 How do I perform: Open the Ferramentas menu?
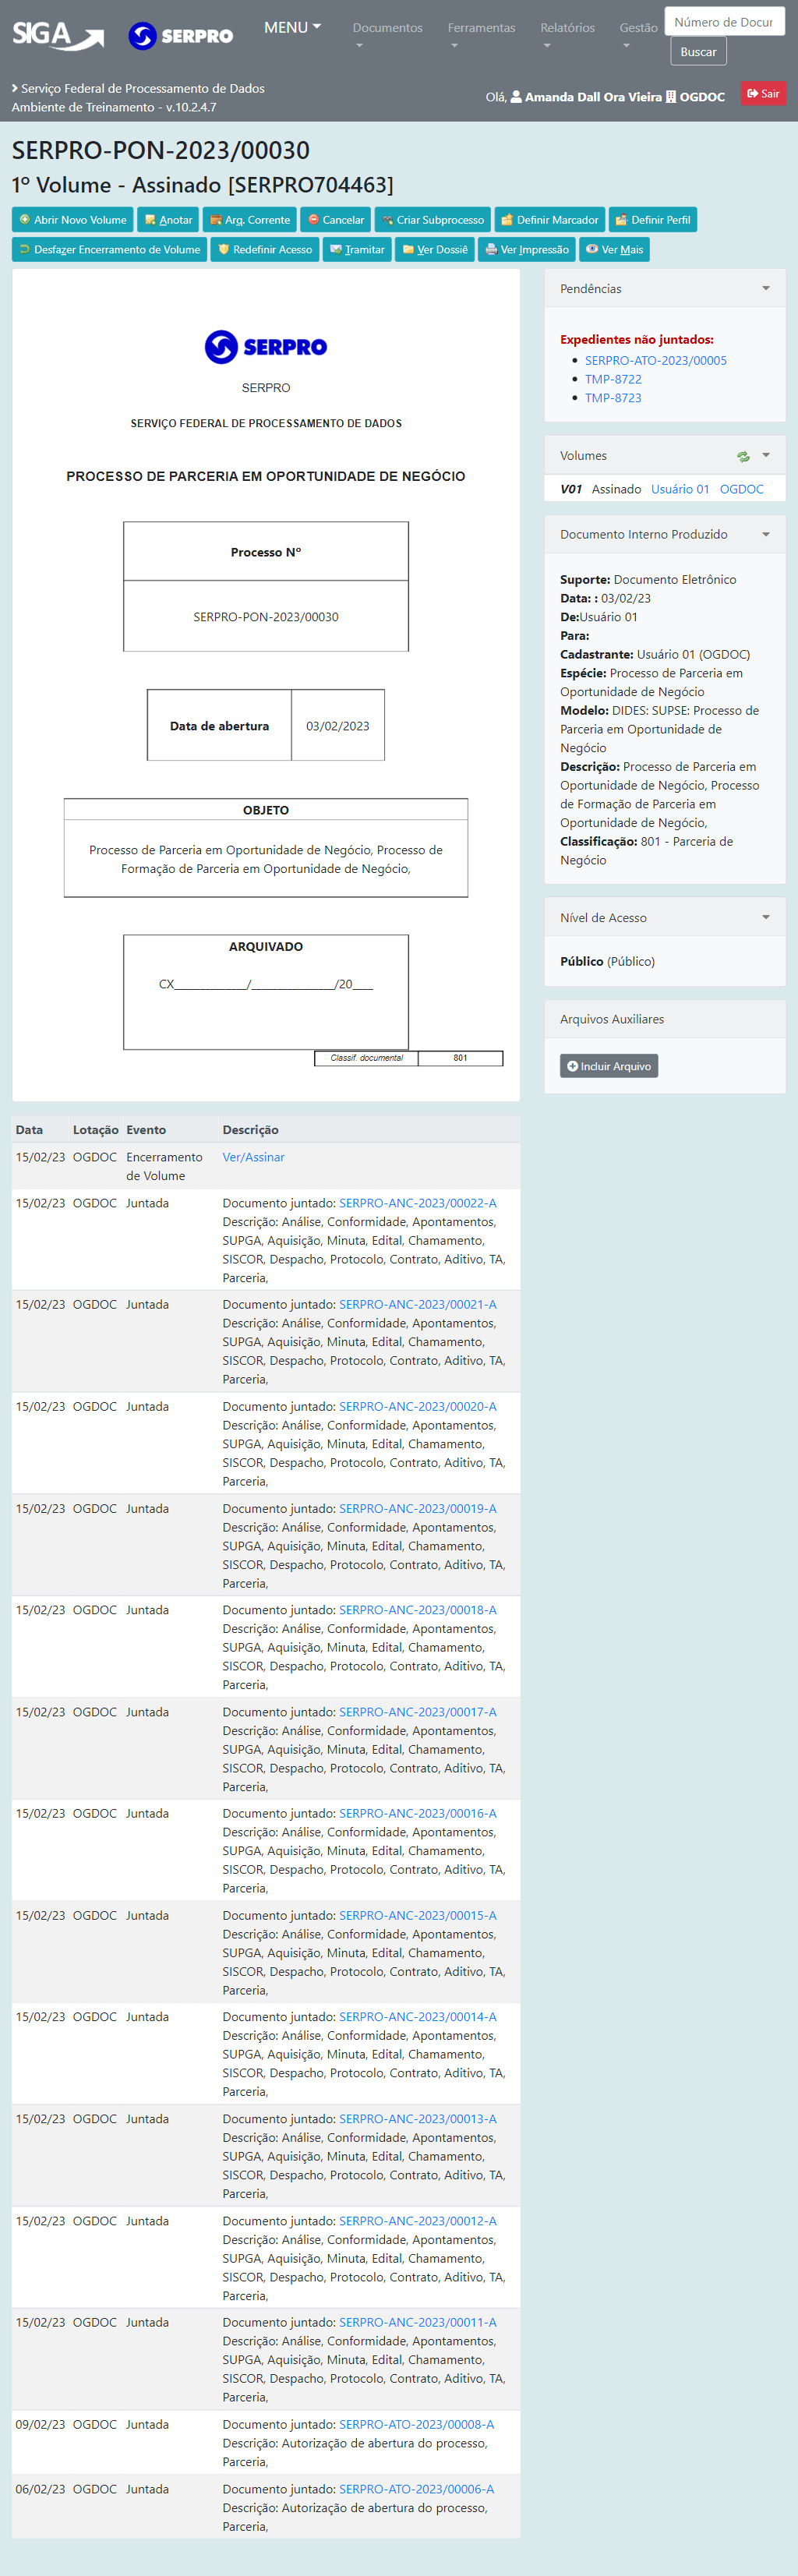481,35
